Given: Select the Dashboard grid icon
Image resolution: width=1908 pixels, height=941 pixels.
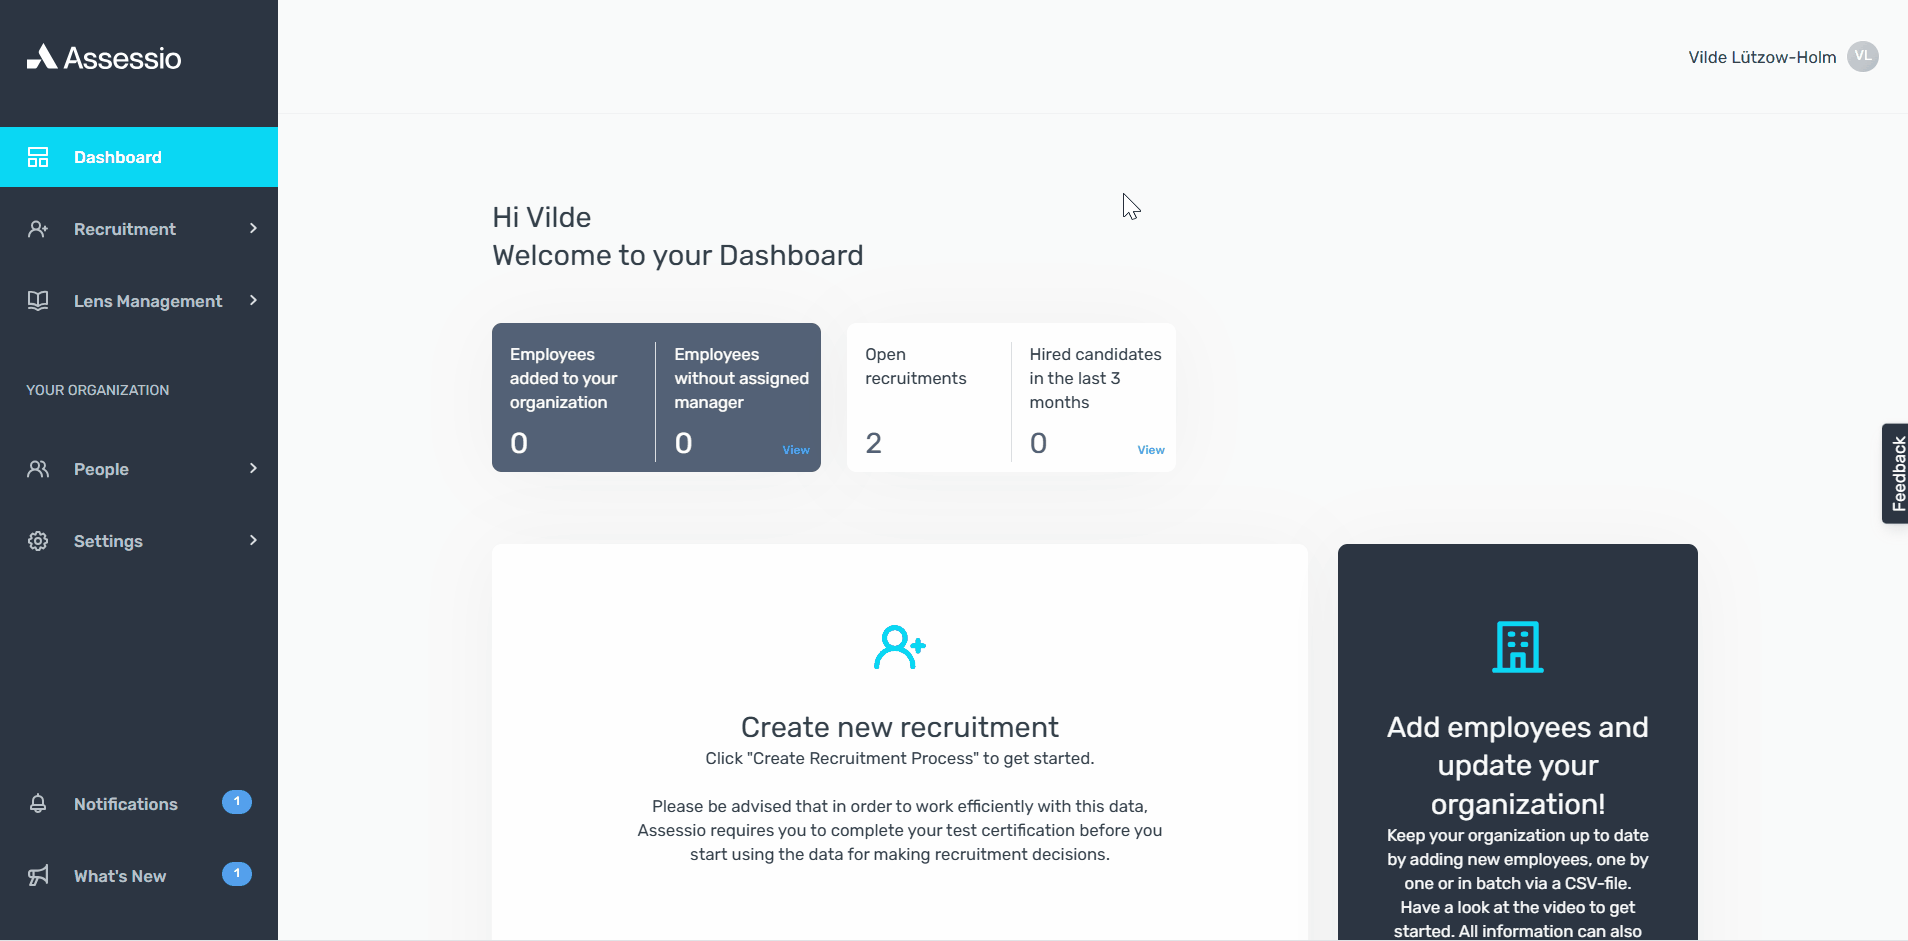Looking at the screenshot, I should point(38,157).
